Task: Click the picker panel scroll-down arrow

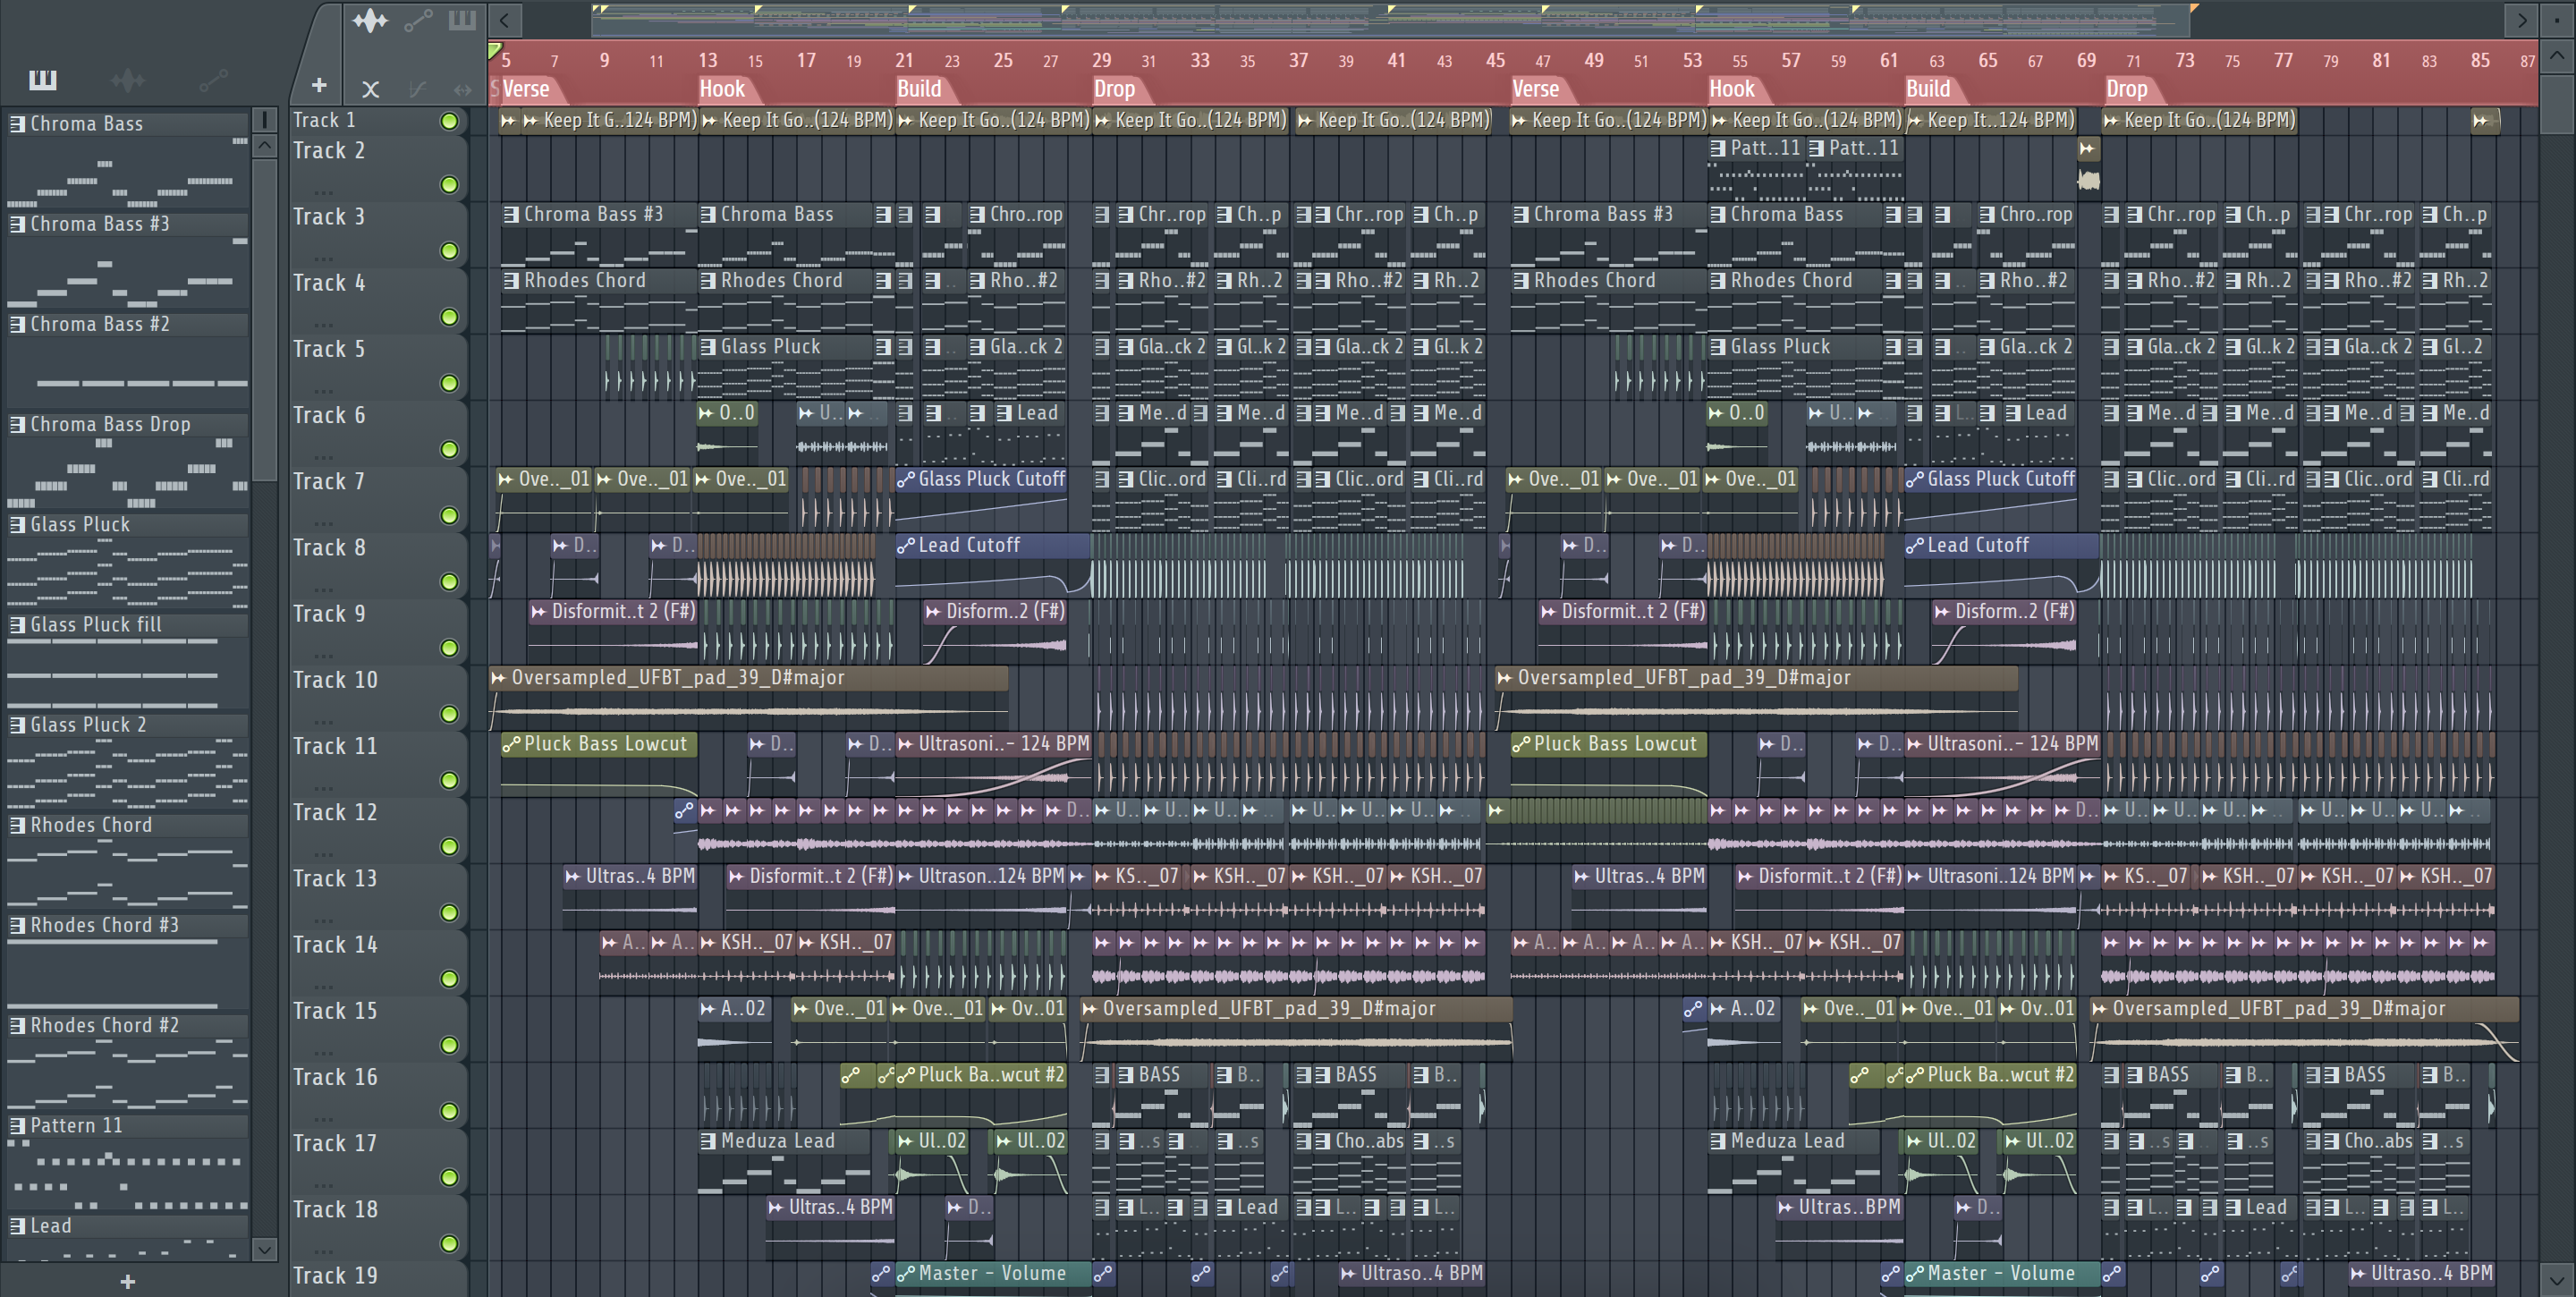Action: click(x=264, y=1248)
